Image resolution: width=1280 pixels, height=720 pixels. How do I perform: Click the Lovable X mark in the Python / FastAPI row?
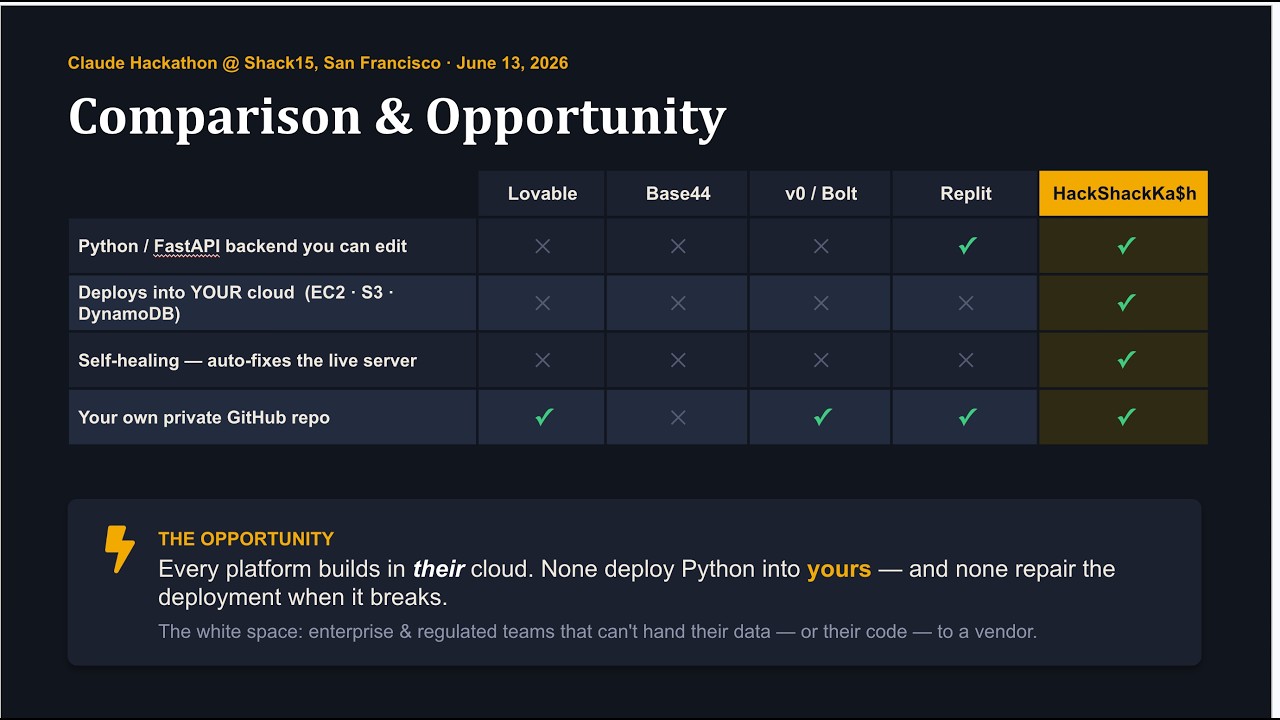pyautogui.click(x=542, y=246)
